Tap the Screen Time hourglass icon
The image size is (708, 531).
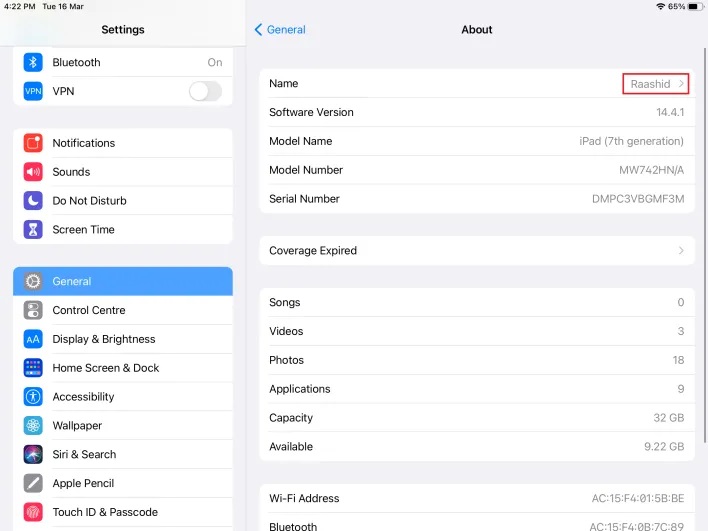[x=33, y=230]
